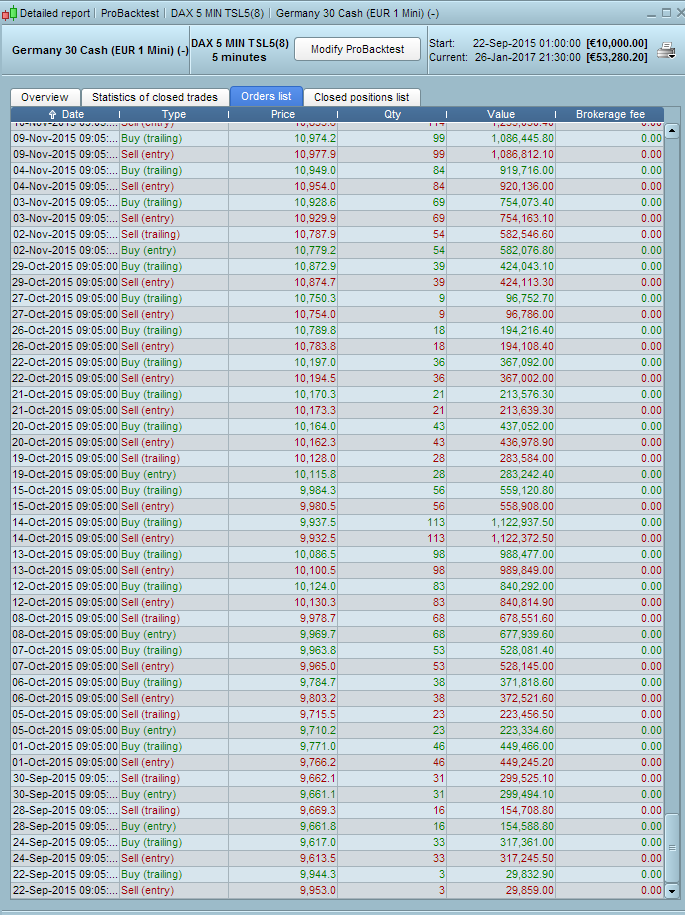Click the candlestick icon in title bar
The width and height of the screenshot is (685, 915).
(9, 13)
